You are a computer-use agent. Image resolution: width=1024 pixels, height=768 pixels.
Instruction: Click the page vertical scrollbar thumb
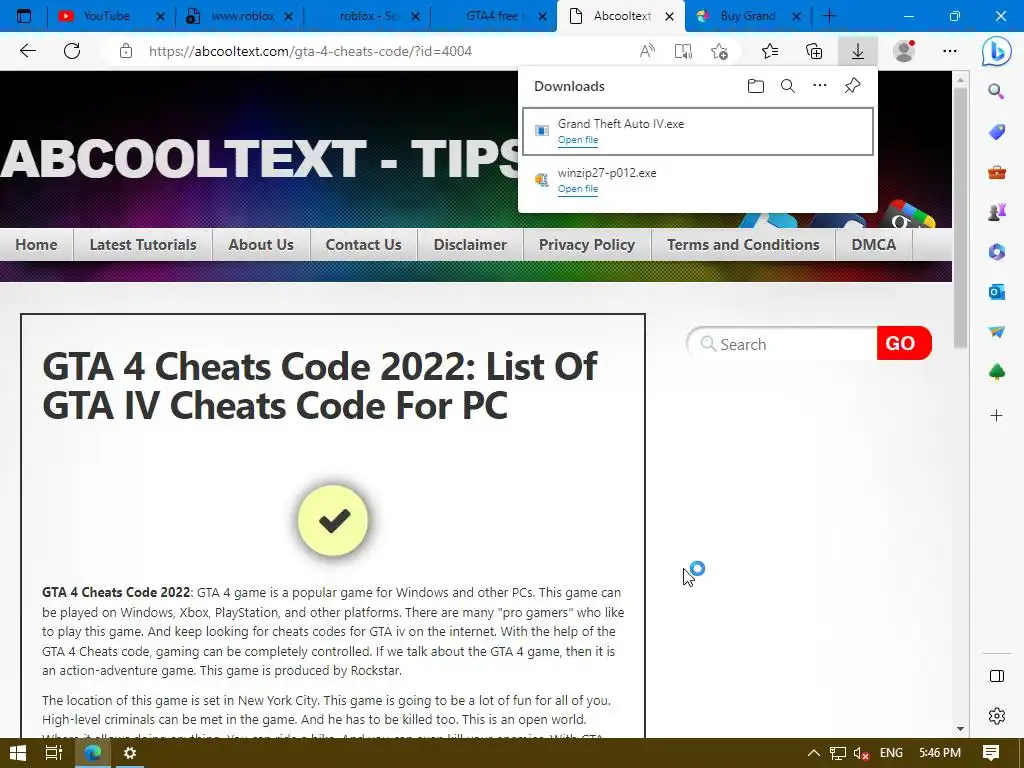960,217
